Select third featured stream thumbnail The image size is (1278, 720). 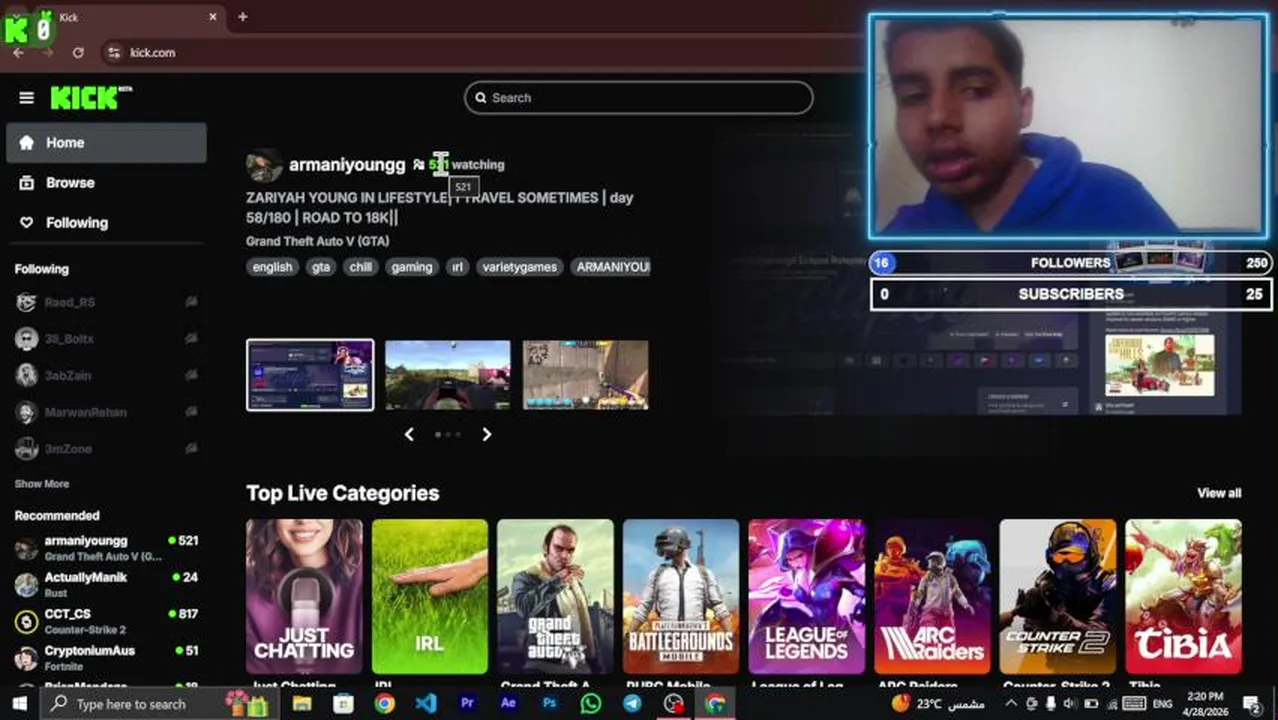[585, 375]
